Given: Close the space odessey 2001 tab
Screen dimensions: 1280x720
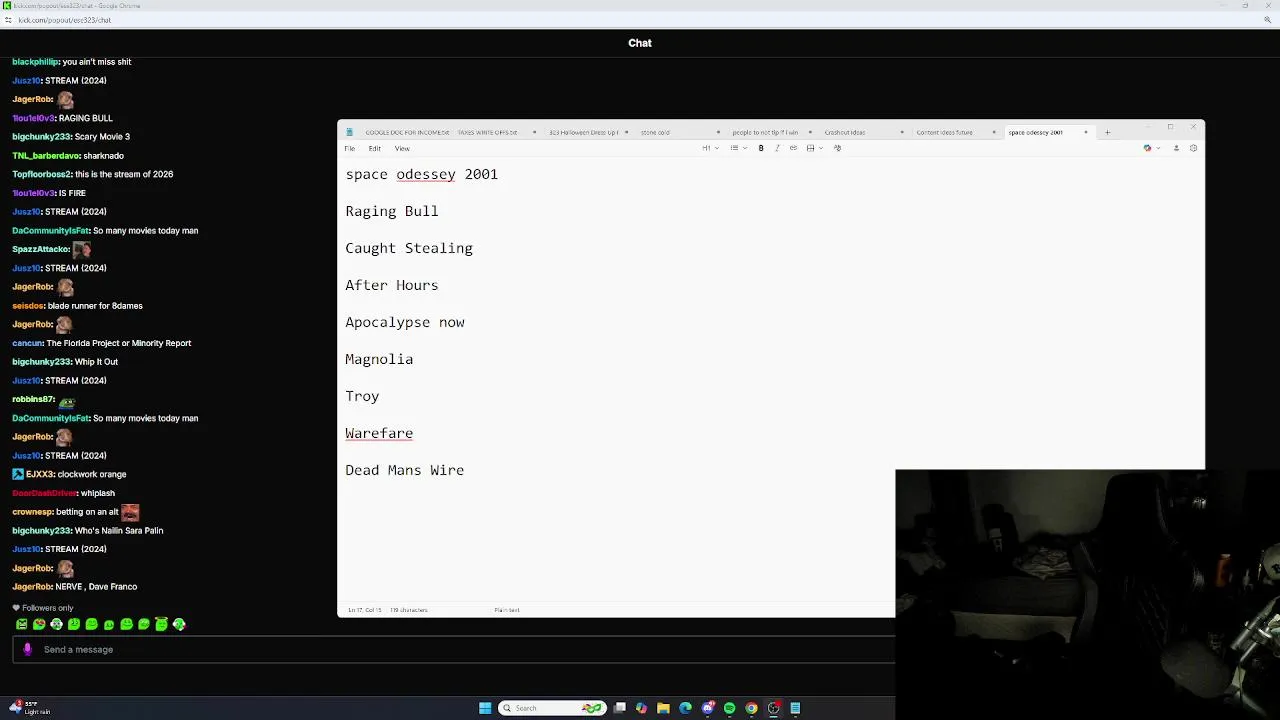Looking at the screenshot, I should pyautogui.click(x=1086, y=132).
